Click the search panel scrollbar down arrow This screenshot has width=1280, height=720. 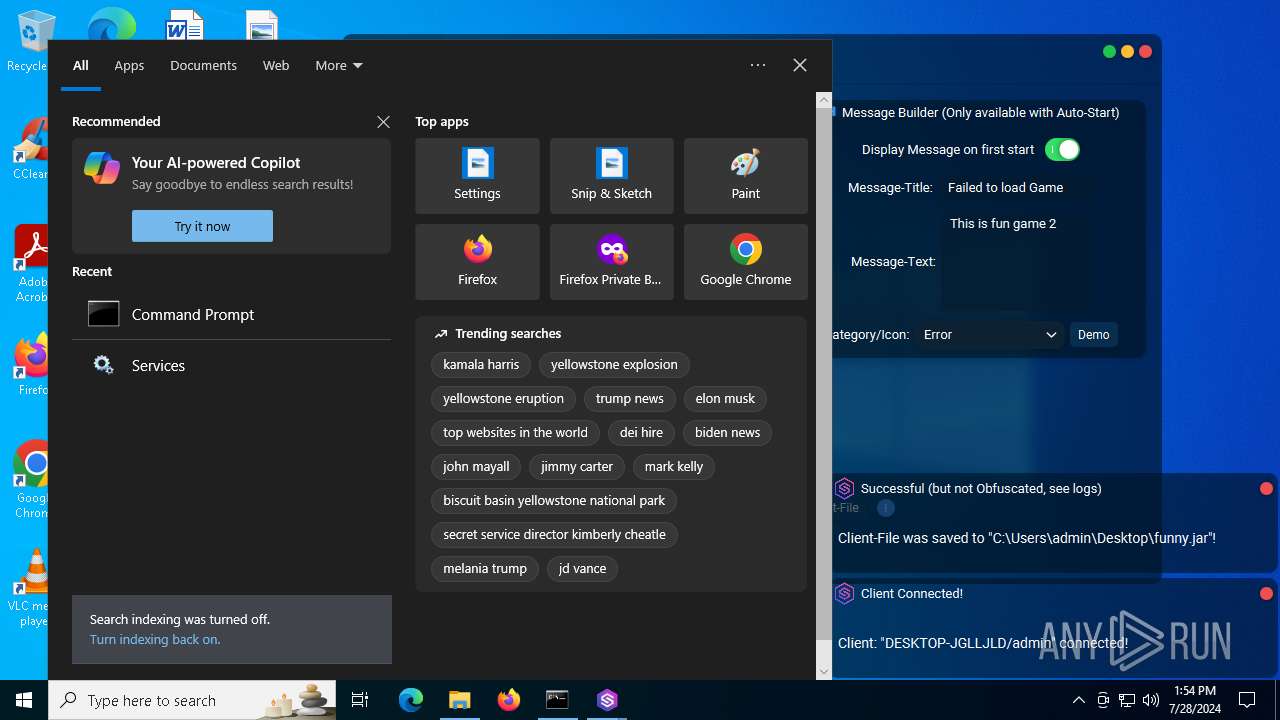824,672
